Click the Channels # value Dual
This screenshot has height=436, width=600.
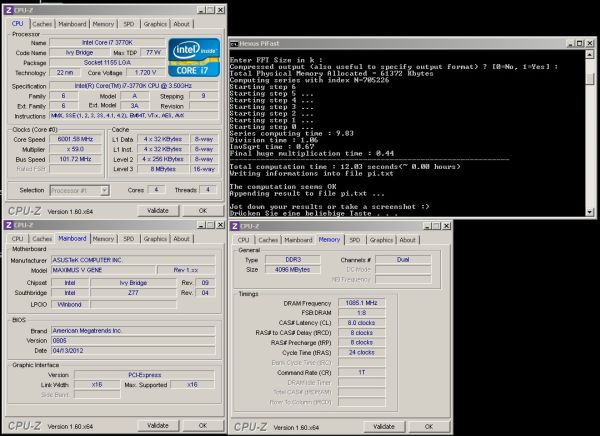pyautogui.click(x=403, y=260)
